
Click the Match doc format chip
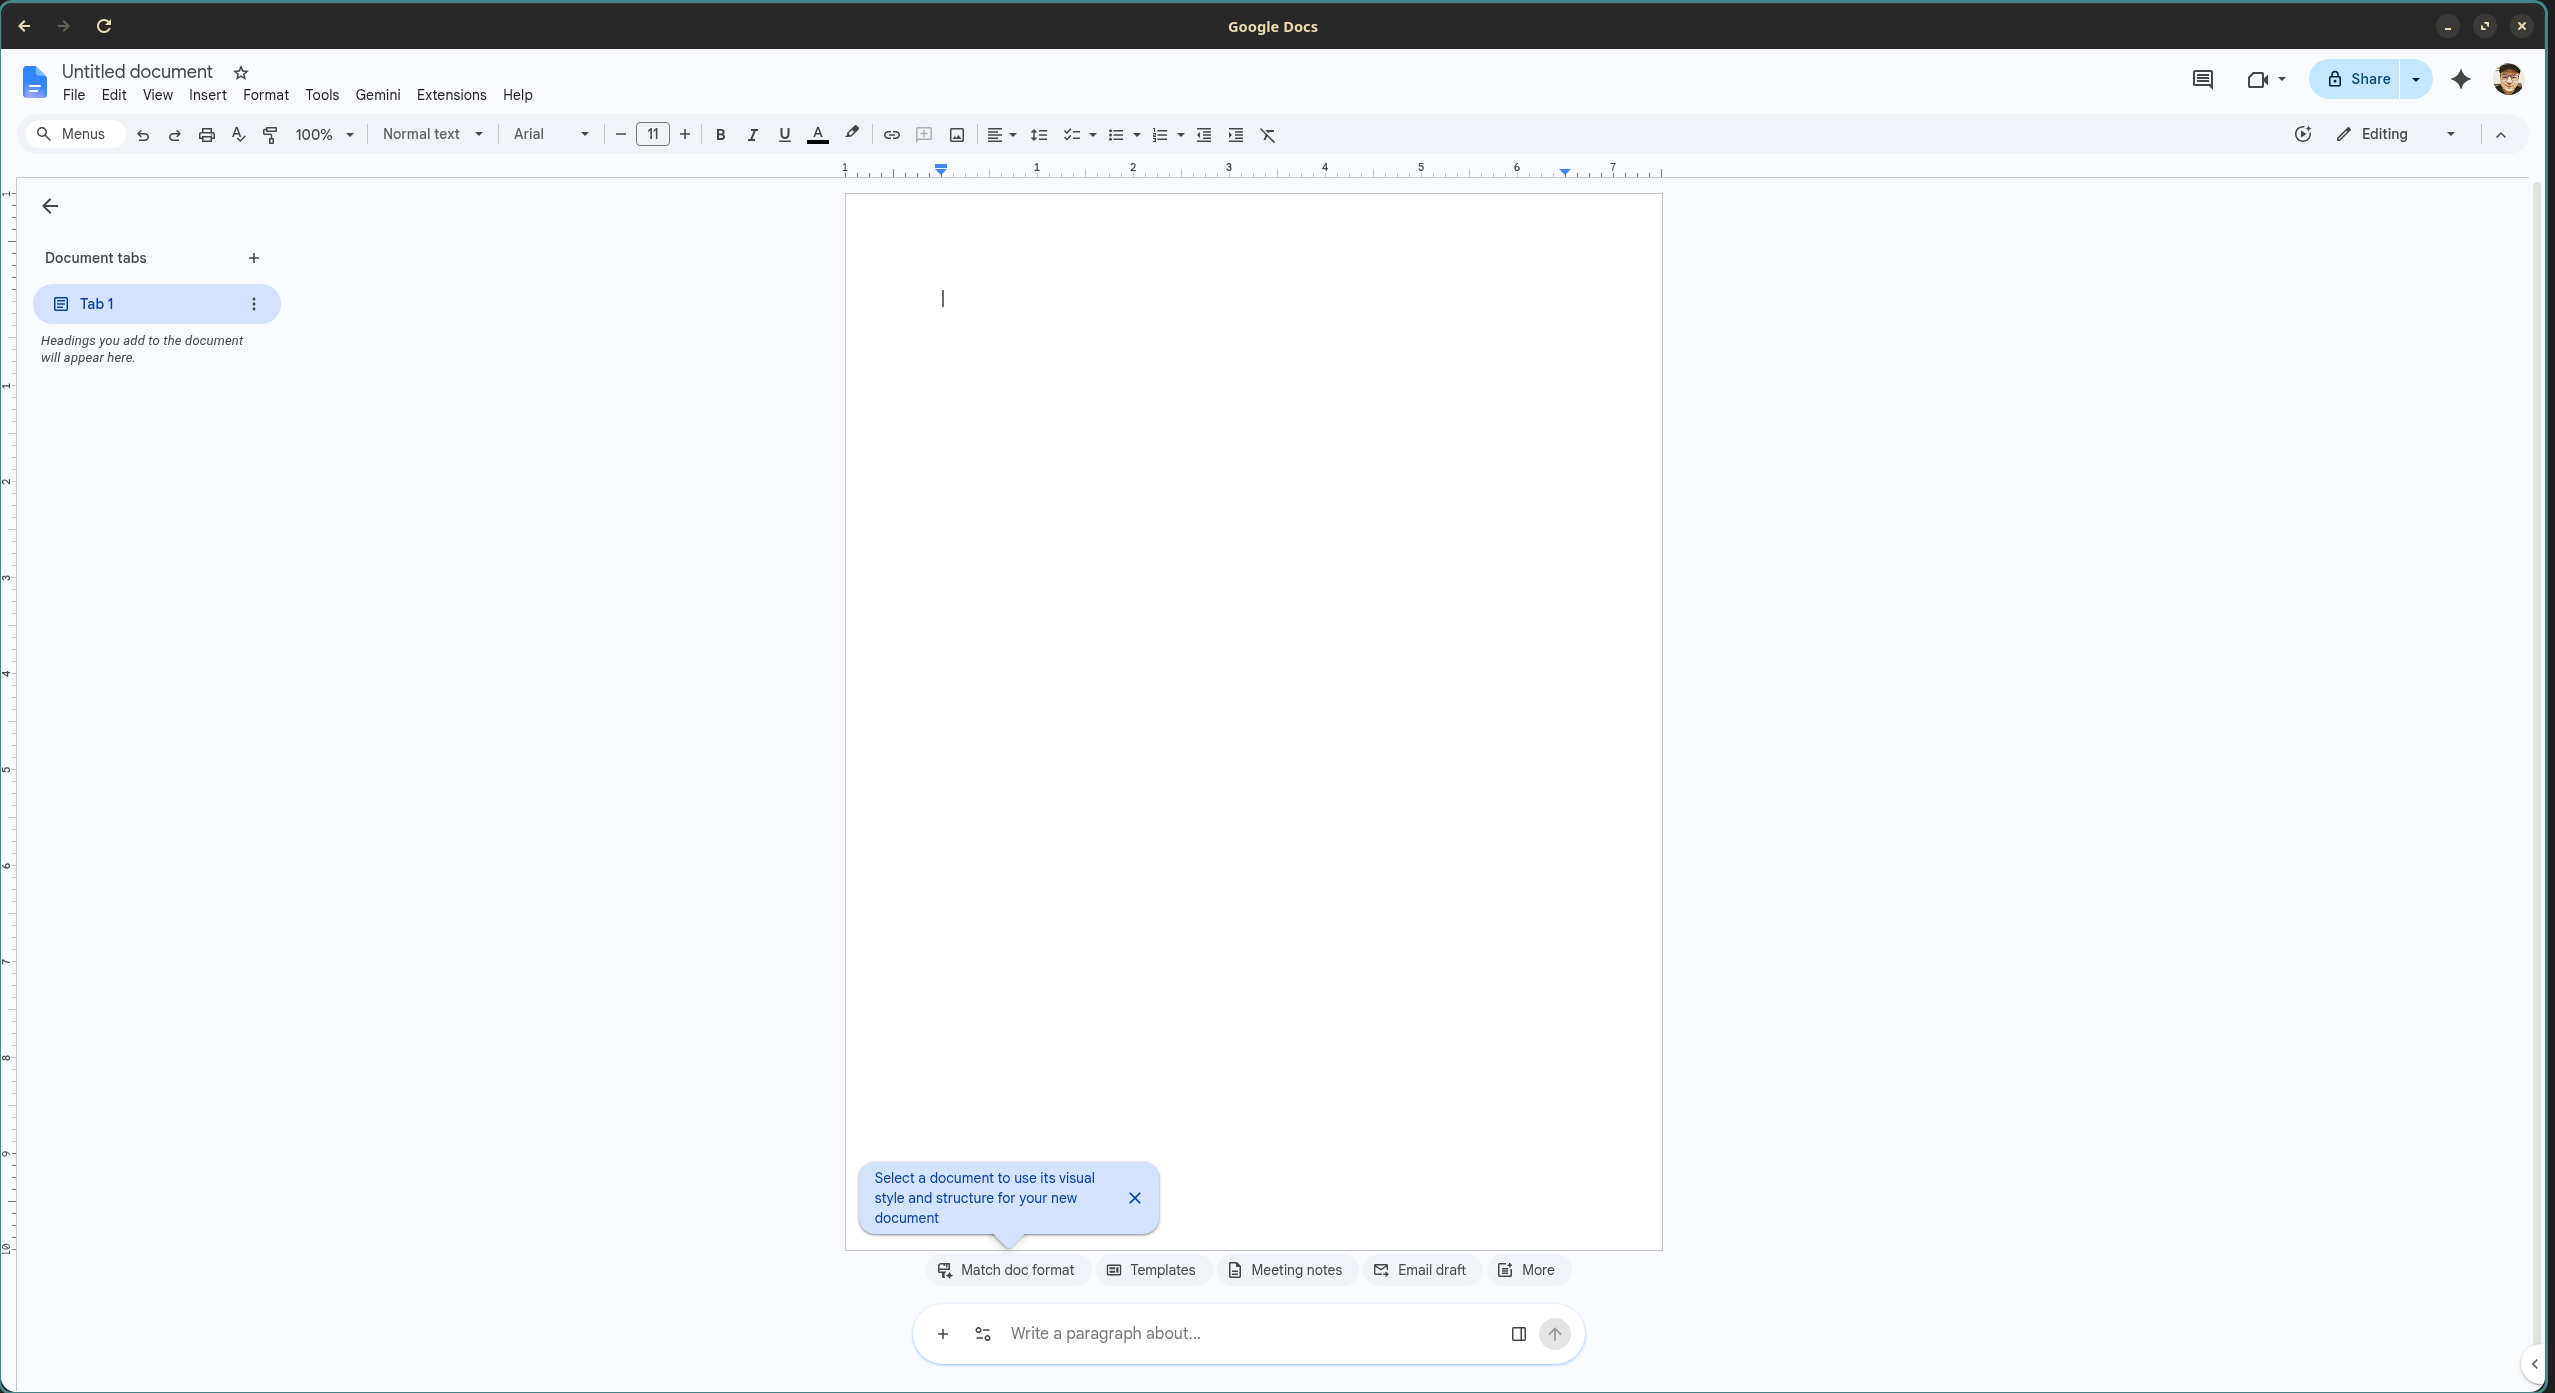click(x=1007, y=1270)
